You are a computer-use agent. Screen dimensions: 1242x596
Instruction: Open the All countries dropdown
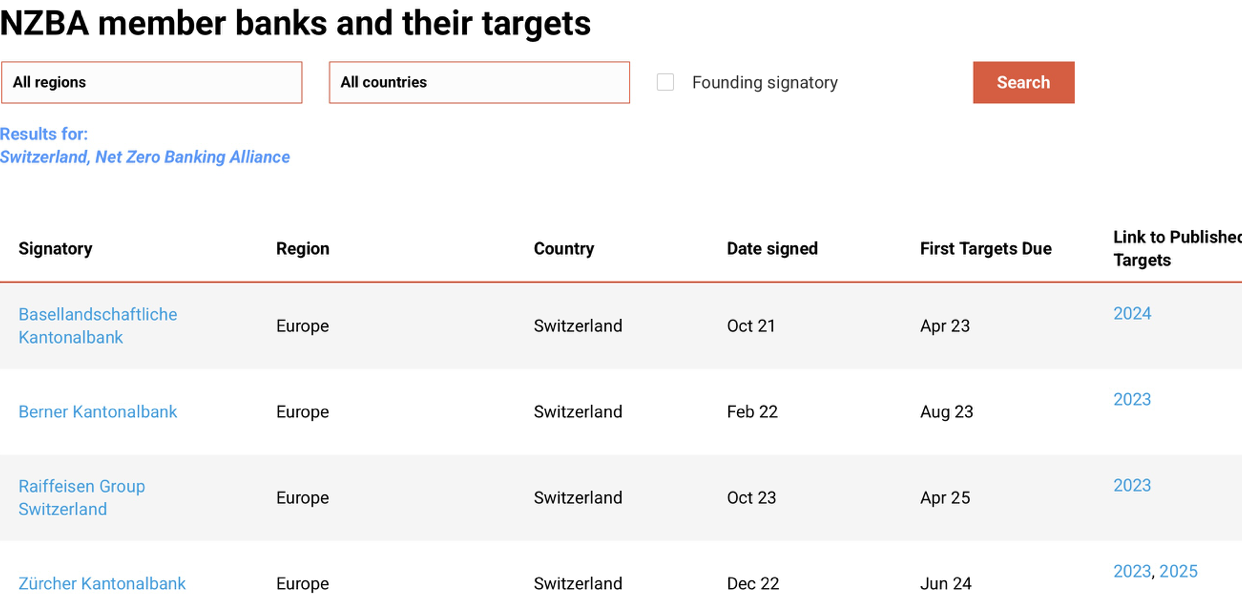click(479, 82)
